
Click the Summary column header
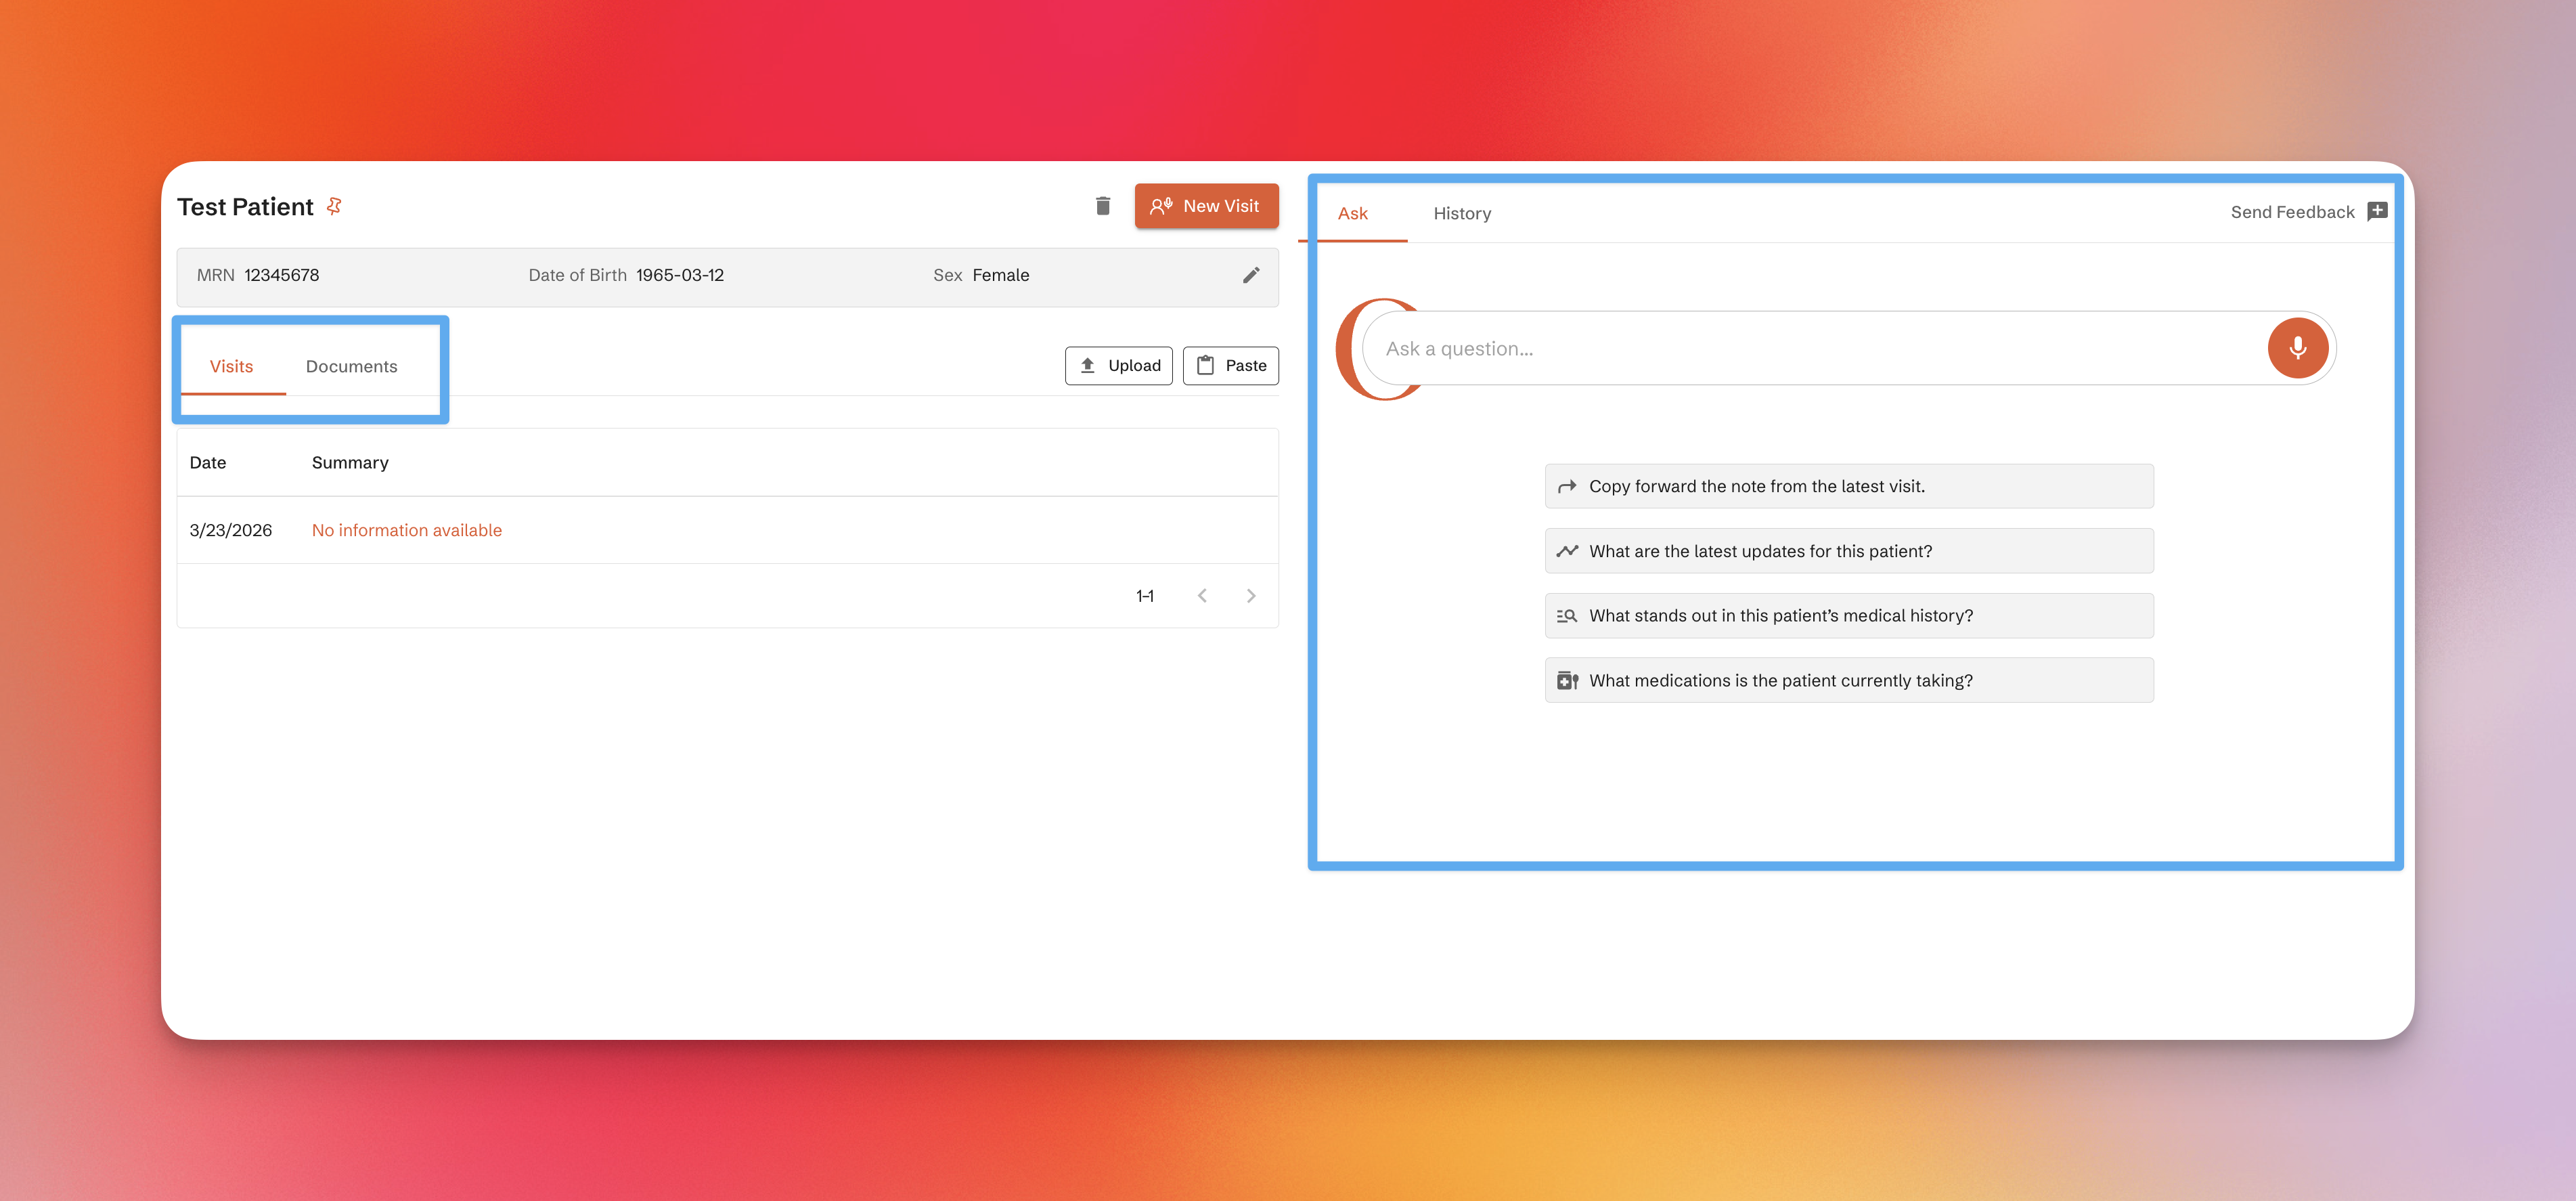click(350, 463)
